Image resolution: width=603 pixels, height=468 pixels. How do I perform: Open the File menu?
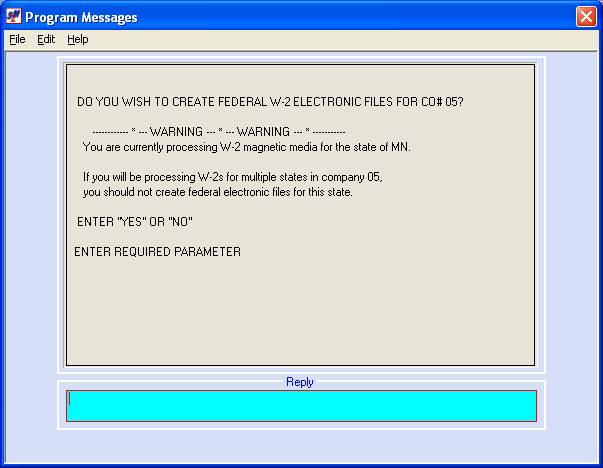pyautogui.click(x=17, y=39)
